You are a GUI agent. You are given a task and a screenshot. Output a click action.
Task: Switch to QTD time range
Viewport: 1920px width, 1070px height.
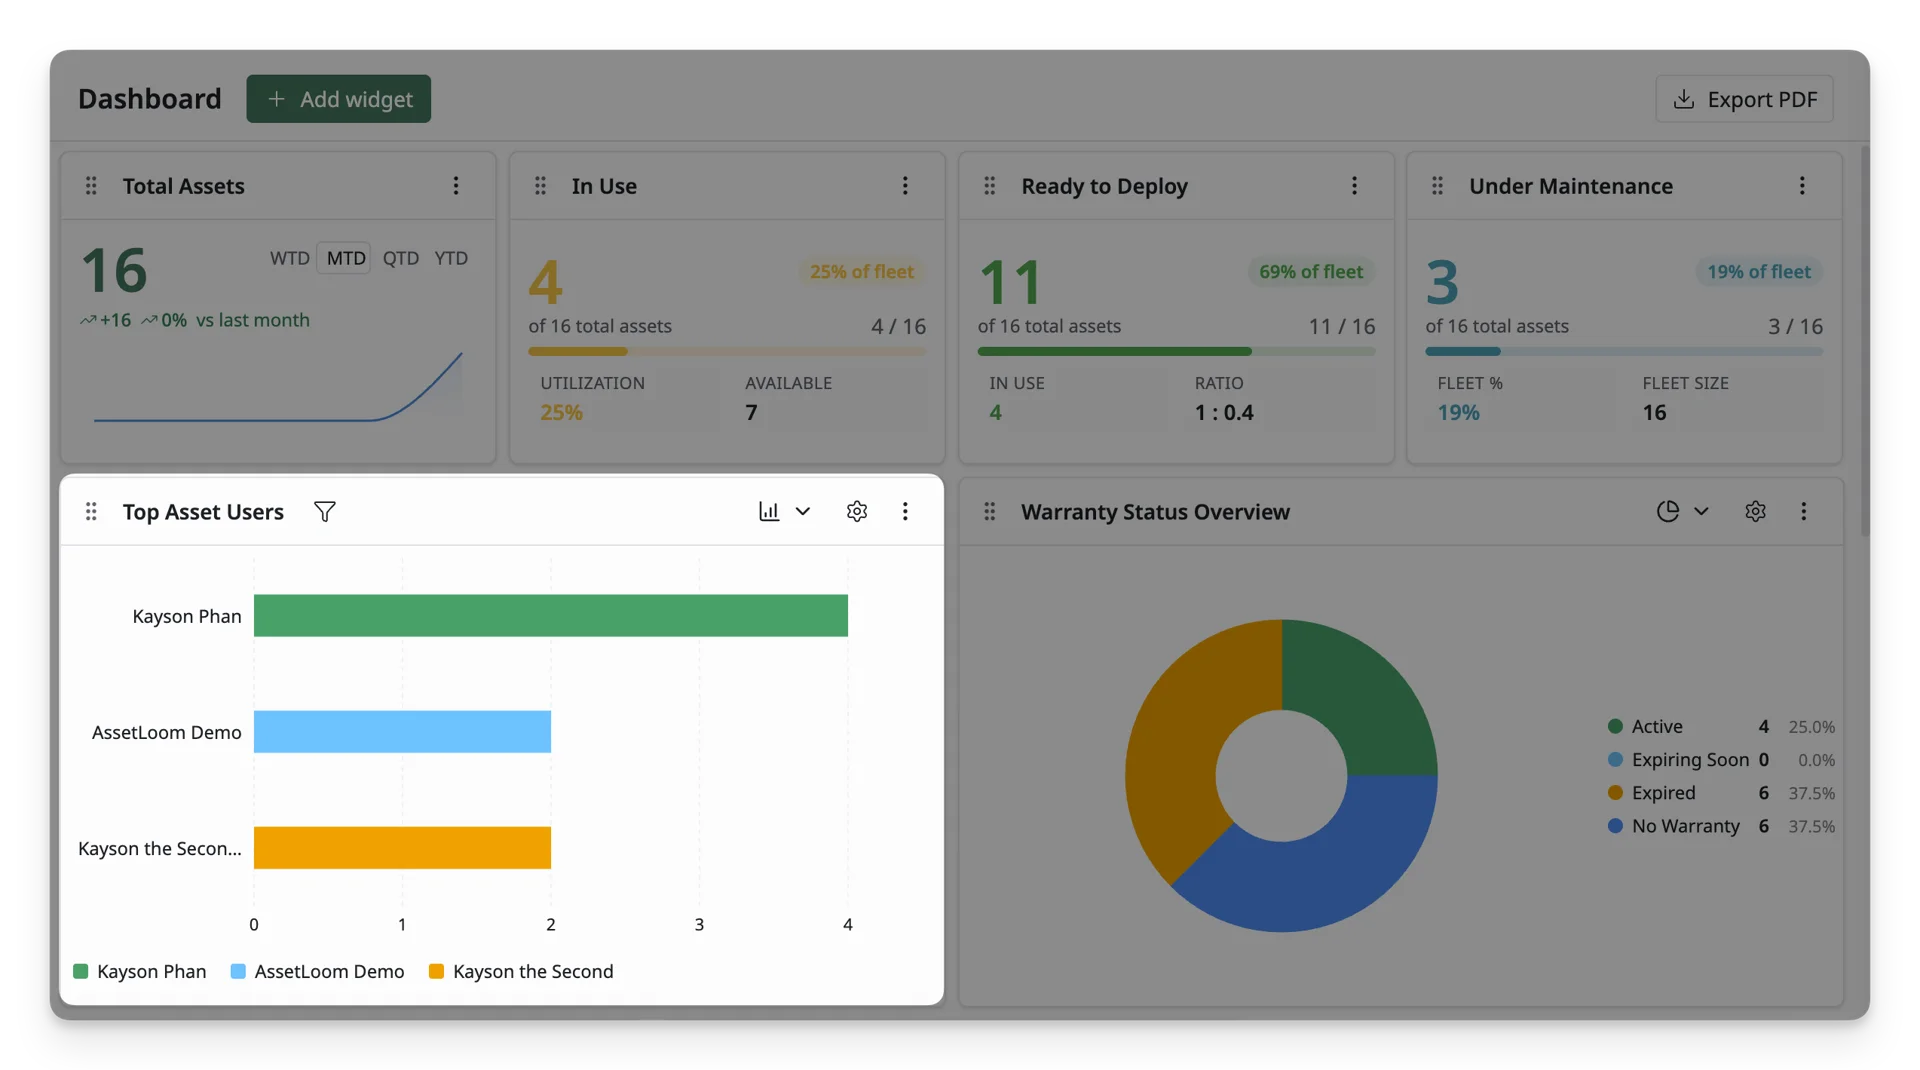coord(401,258)
